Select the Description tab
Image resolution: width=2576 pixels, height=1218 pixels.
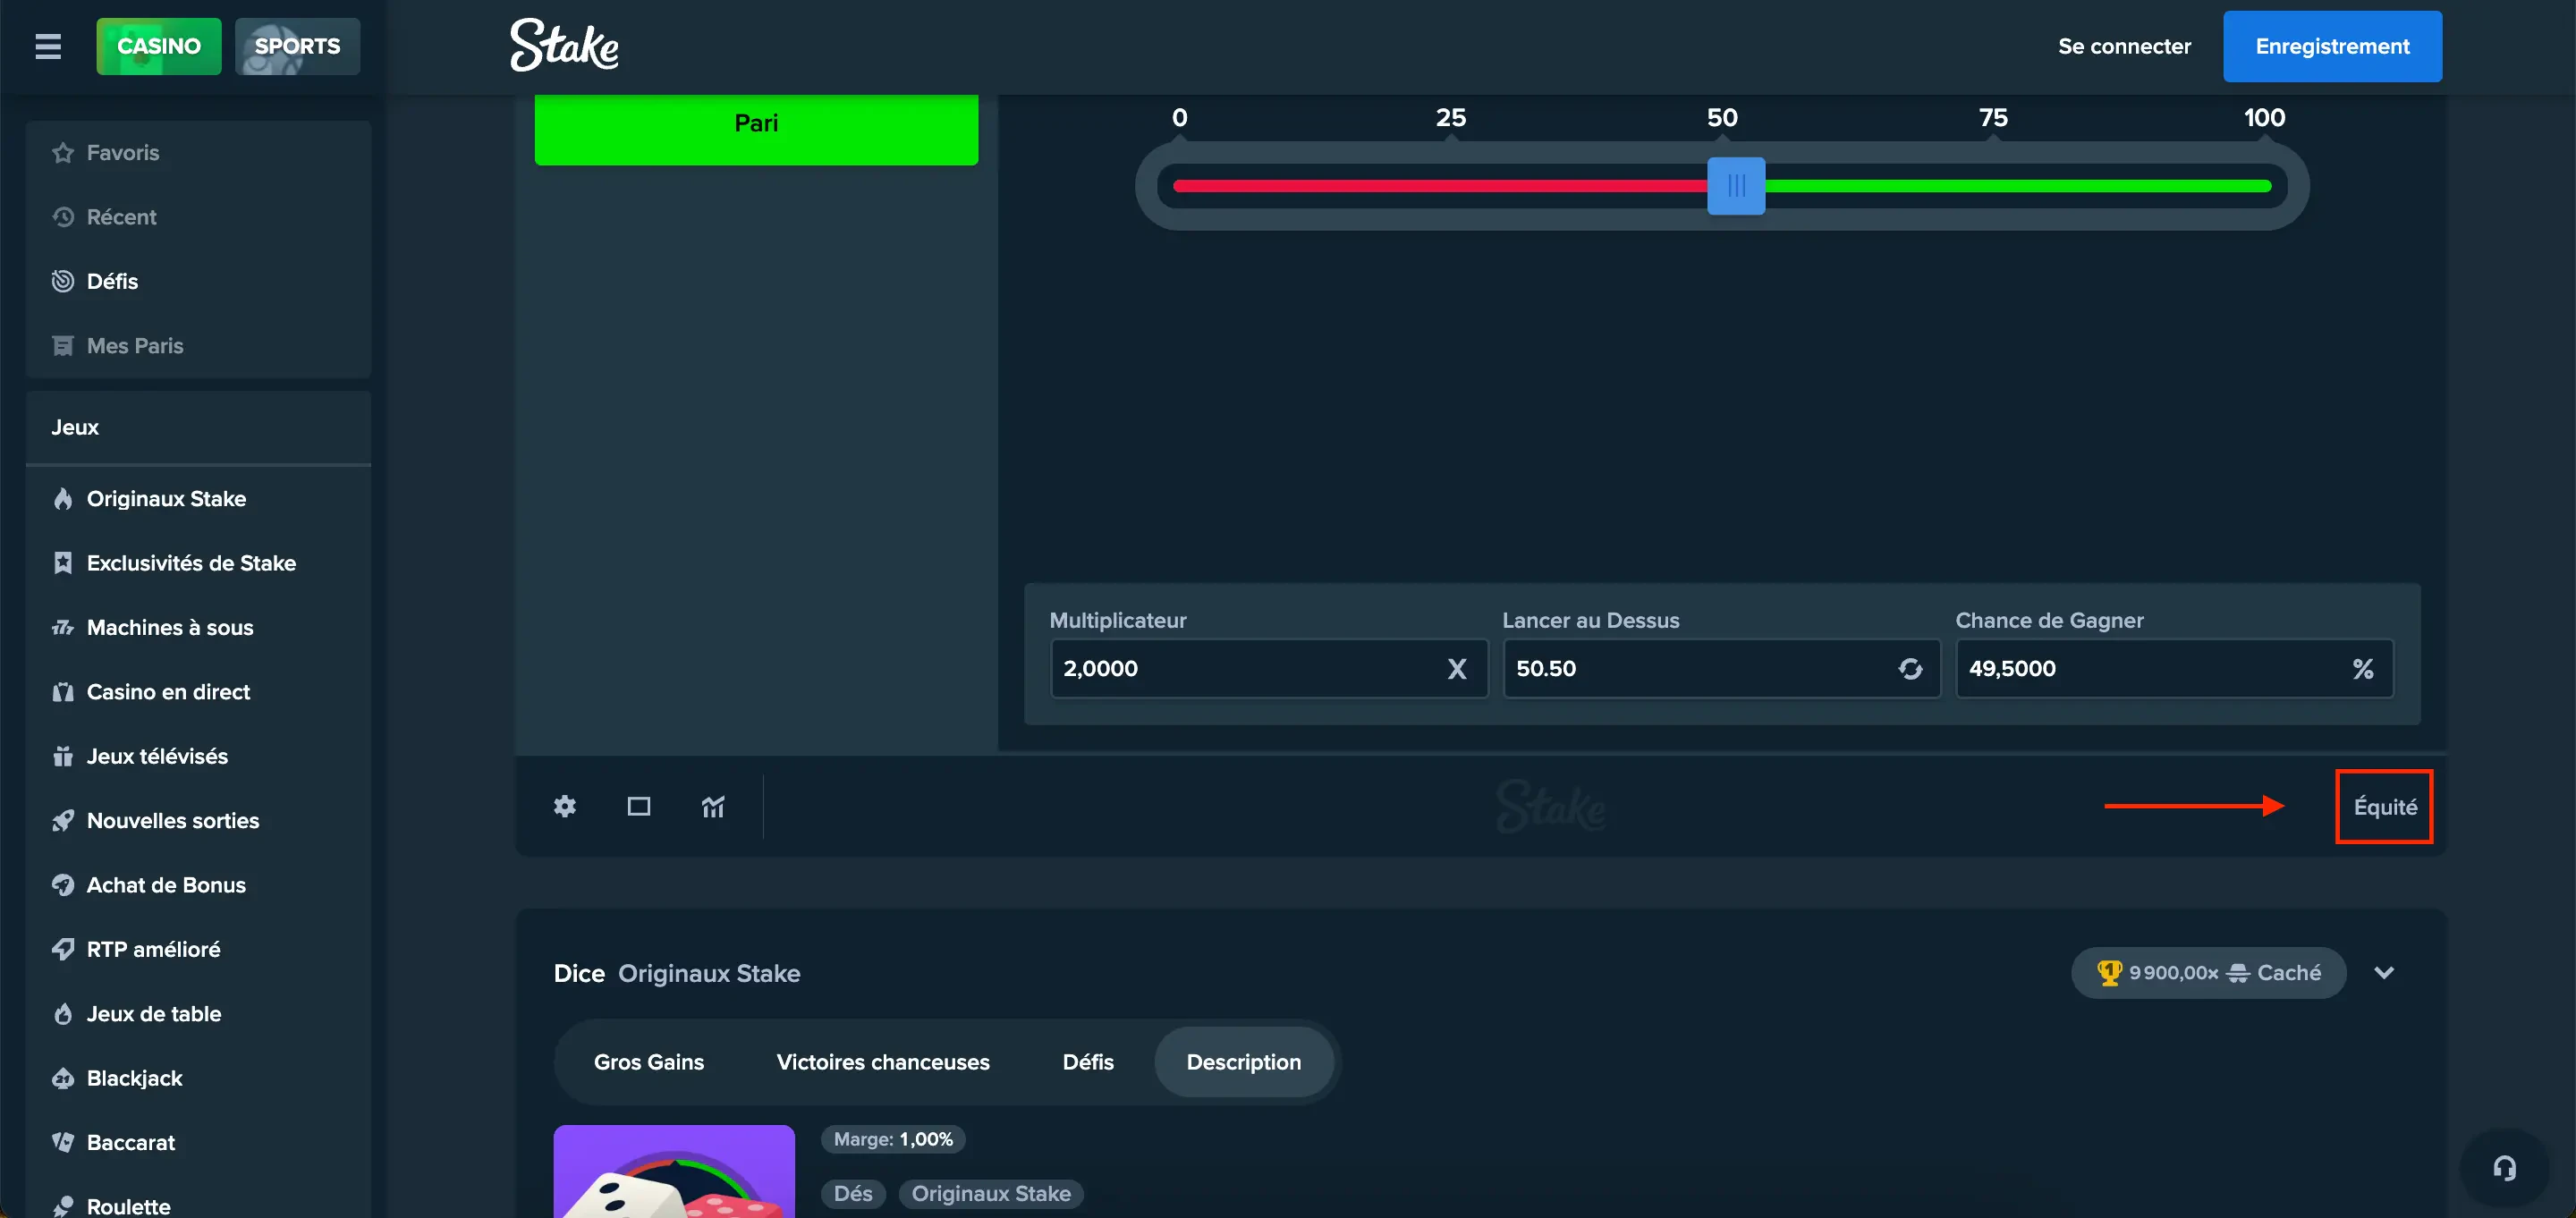tap(1243, 1062)
